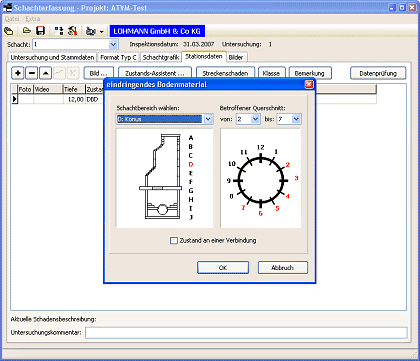This screenshot has width=420, height=361.
Task: Select clock position 10 on diagram
Action: click(x=232, y=164)
